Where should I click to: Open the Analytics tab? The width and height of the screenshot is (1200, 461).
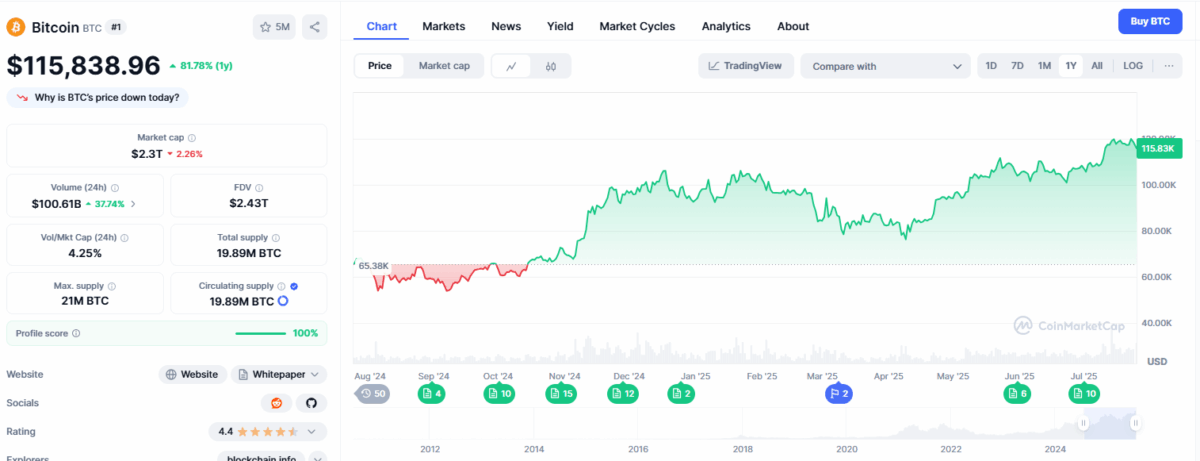pos(726,26)
